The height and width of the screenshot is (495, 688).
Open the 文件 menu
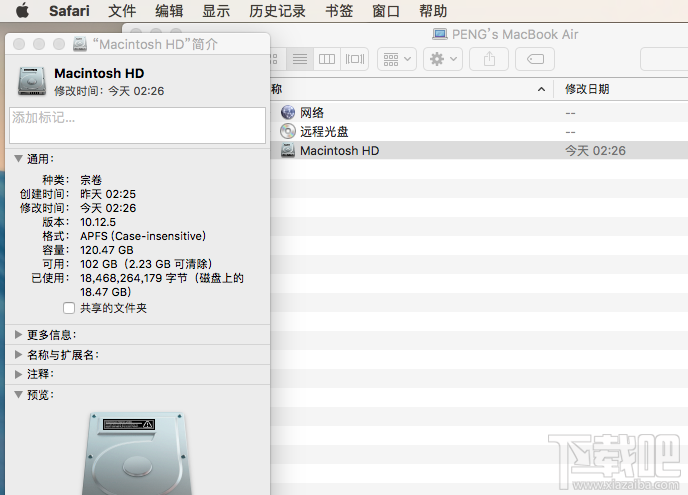click(122, 11)
